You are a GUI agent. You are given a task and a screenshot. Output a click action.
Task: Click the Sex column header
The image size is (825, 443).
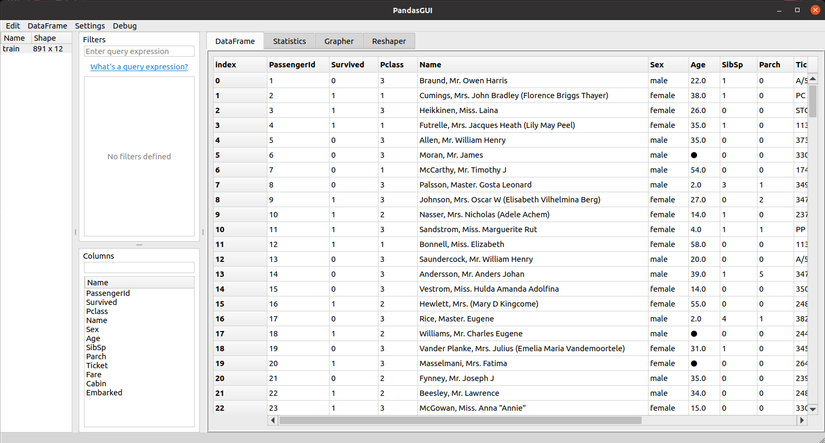(668, 65)
